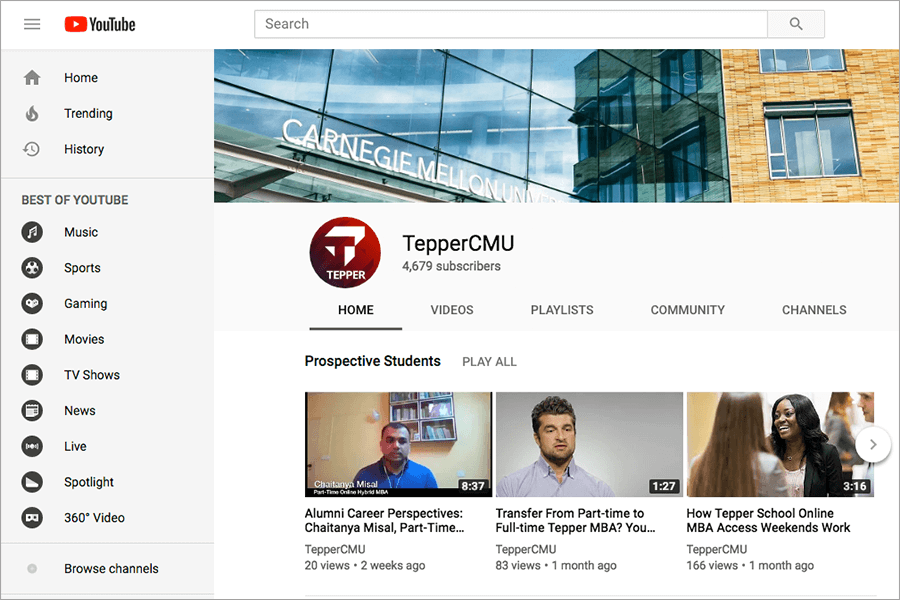Click '166 views • 1 month ago' text
The height and width of the screenshot is (600, 900).
pyautogui.click(x=750, y=566)
